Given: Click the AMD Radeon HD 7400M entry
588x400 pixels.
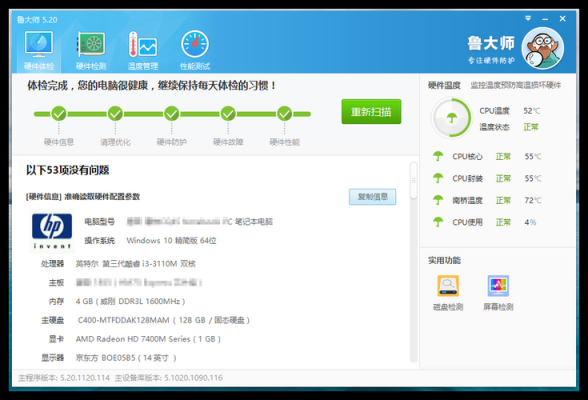Looking at the screenshot, I should tap(148, 339).
